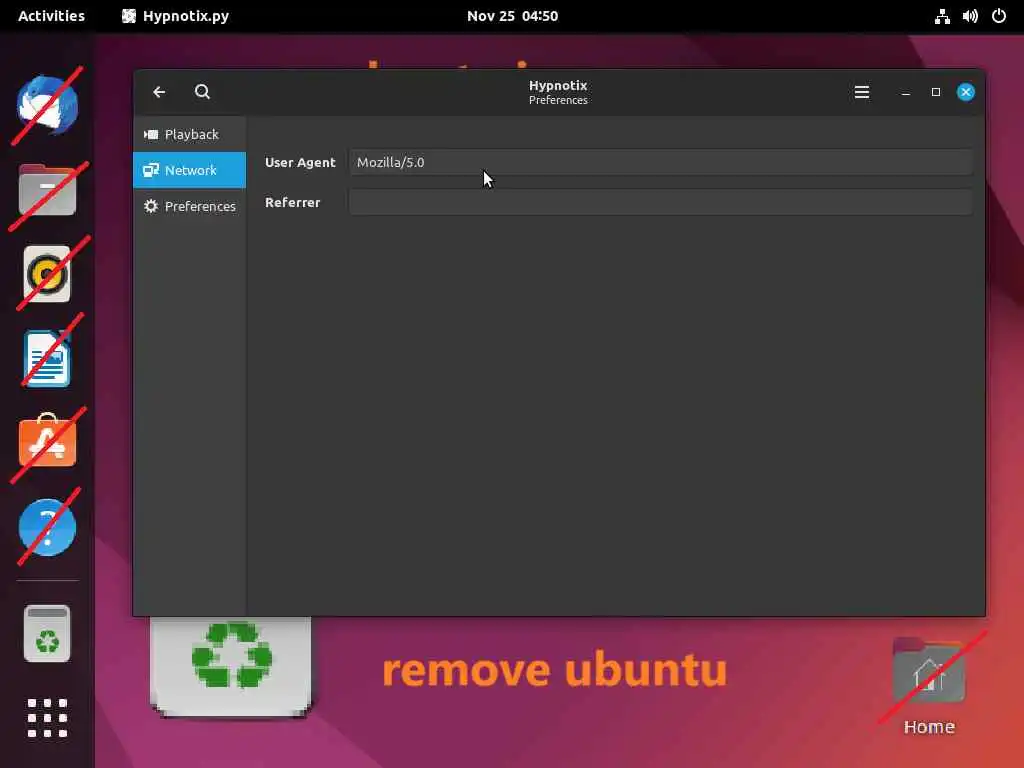This screenshot has height=768, width=1024.
Task: Click the User Agent input field
Action: click(660, 163)
